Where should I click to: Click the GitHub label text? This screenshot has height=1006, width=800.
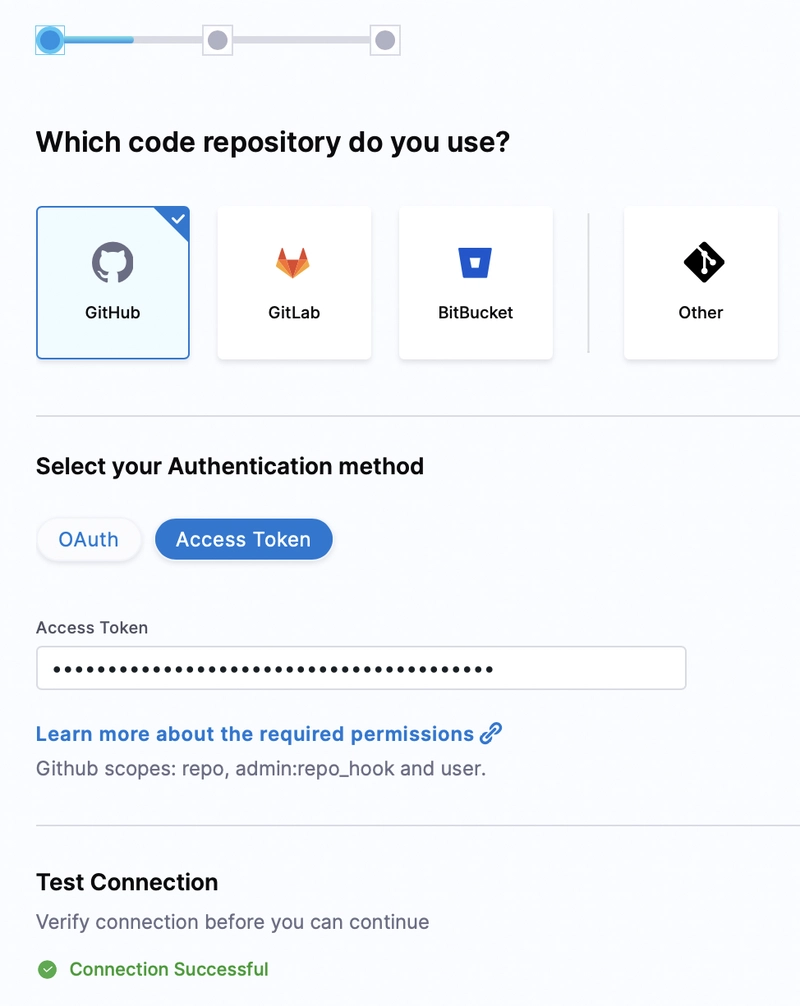point(113,312)
